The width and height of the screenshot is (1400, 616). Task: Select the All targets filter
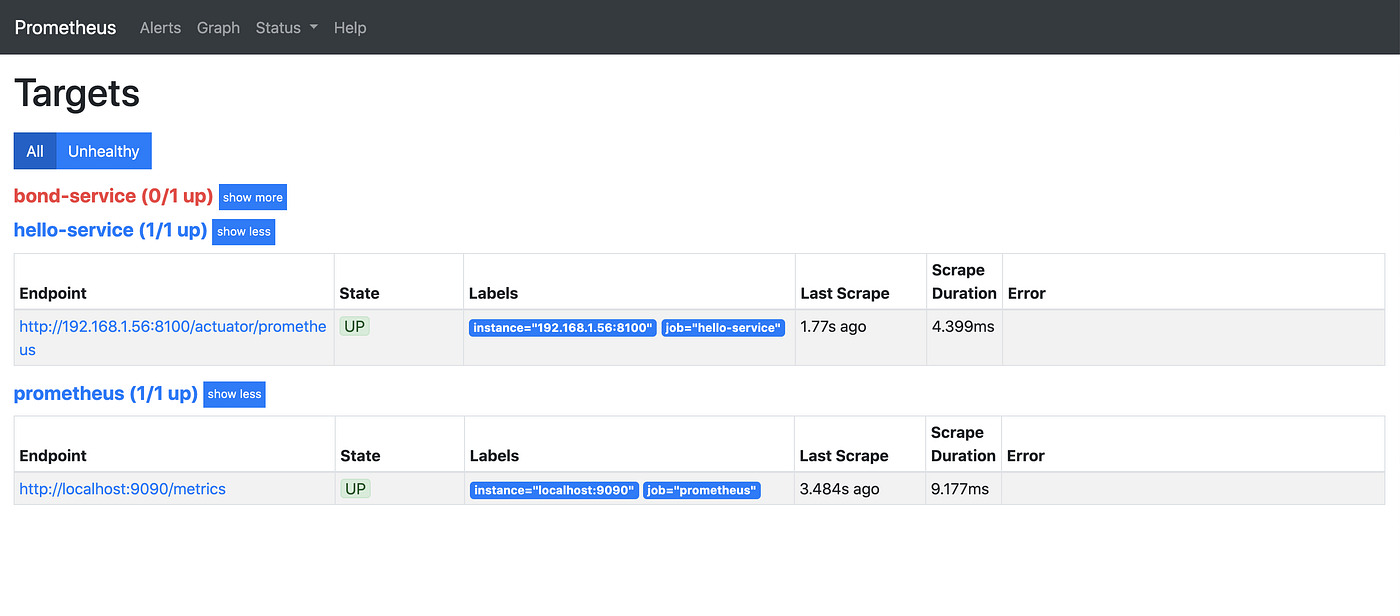coord(35,150)
